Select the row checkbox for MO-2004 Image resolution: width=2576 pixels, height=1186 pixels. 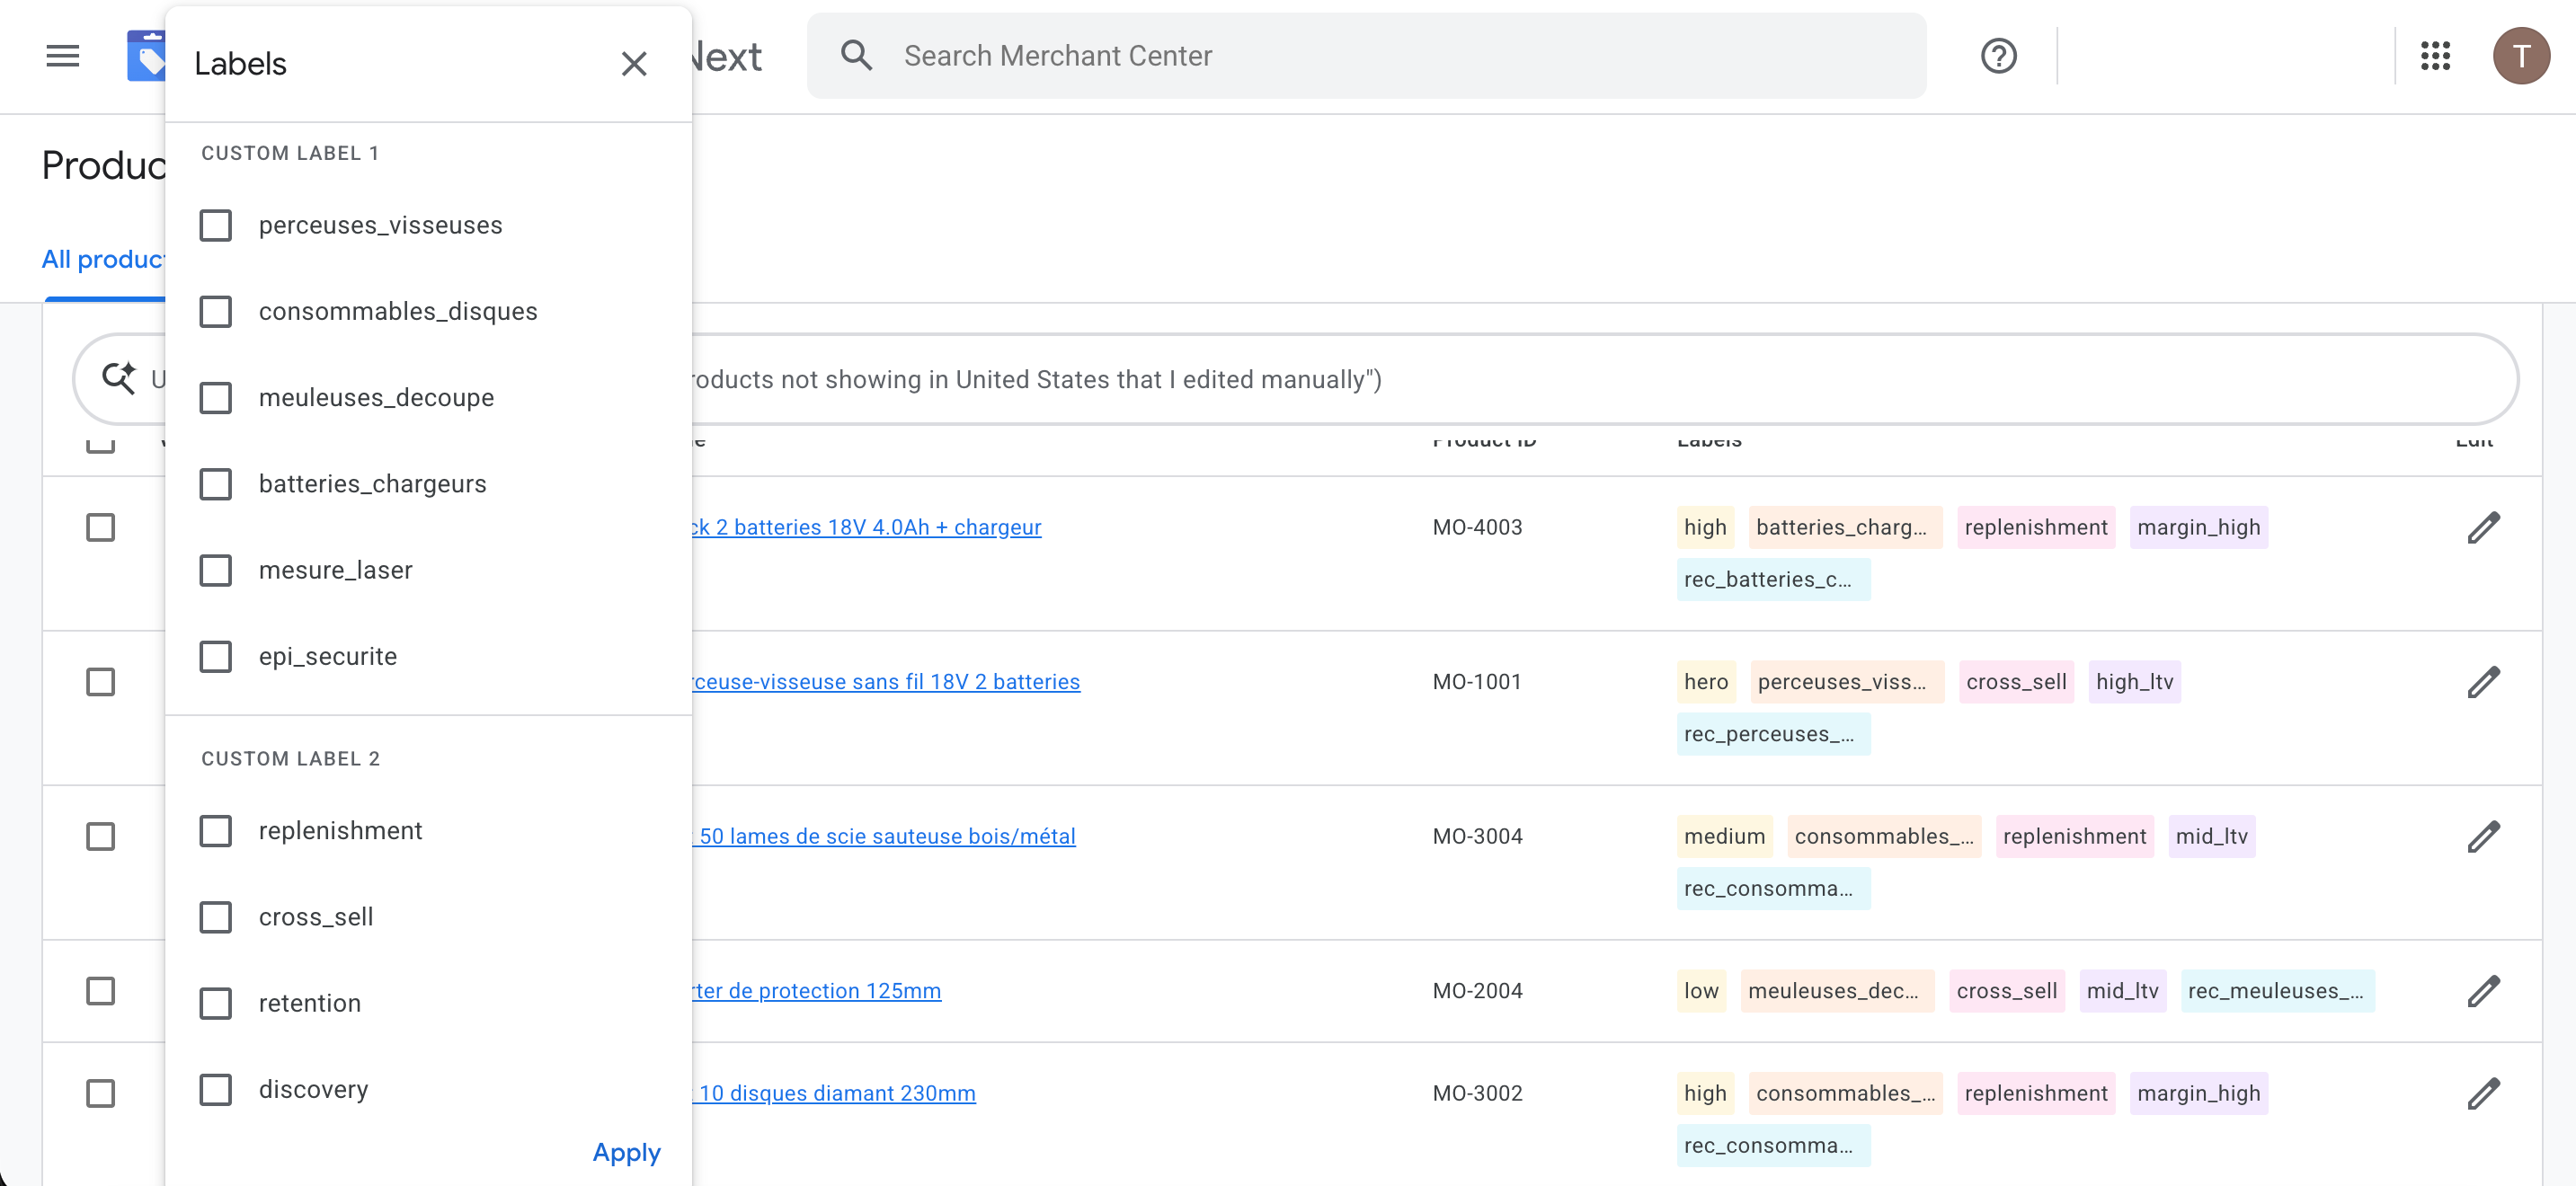tap(100, 991)
